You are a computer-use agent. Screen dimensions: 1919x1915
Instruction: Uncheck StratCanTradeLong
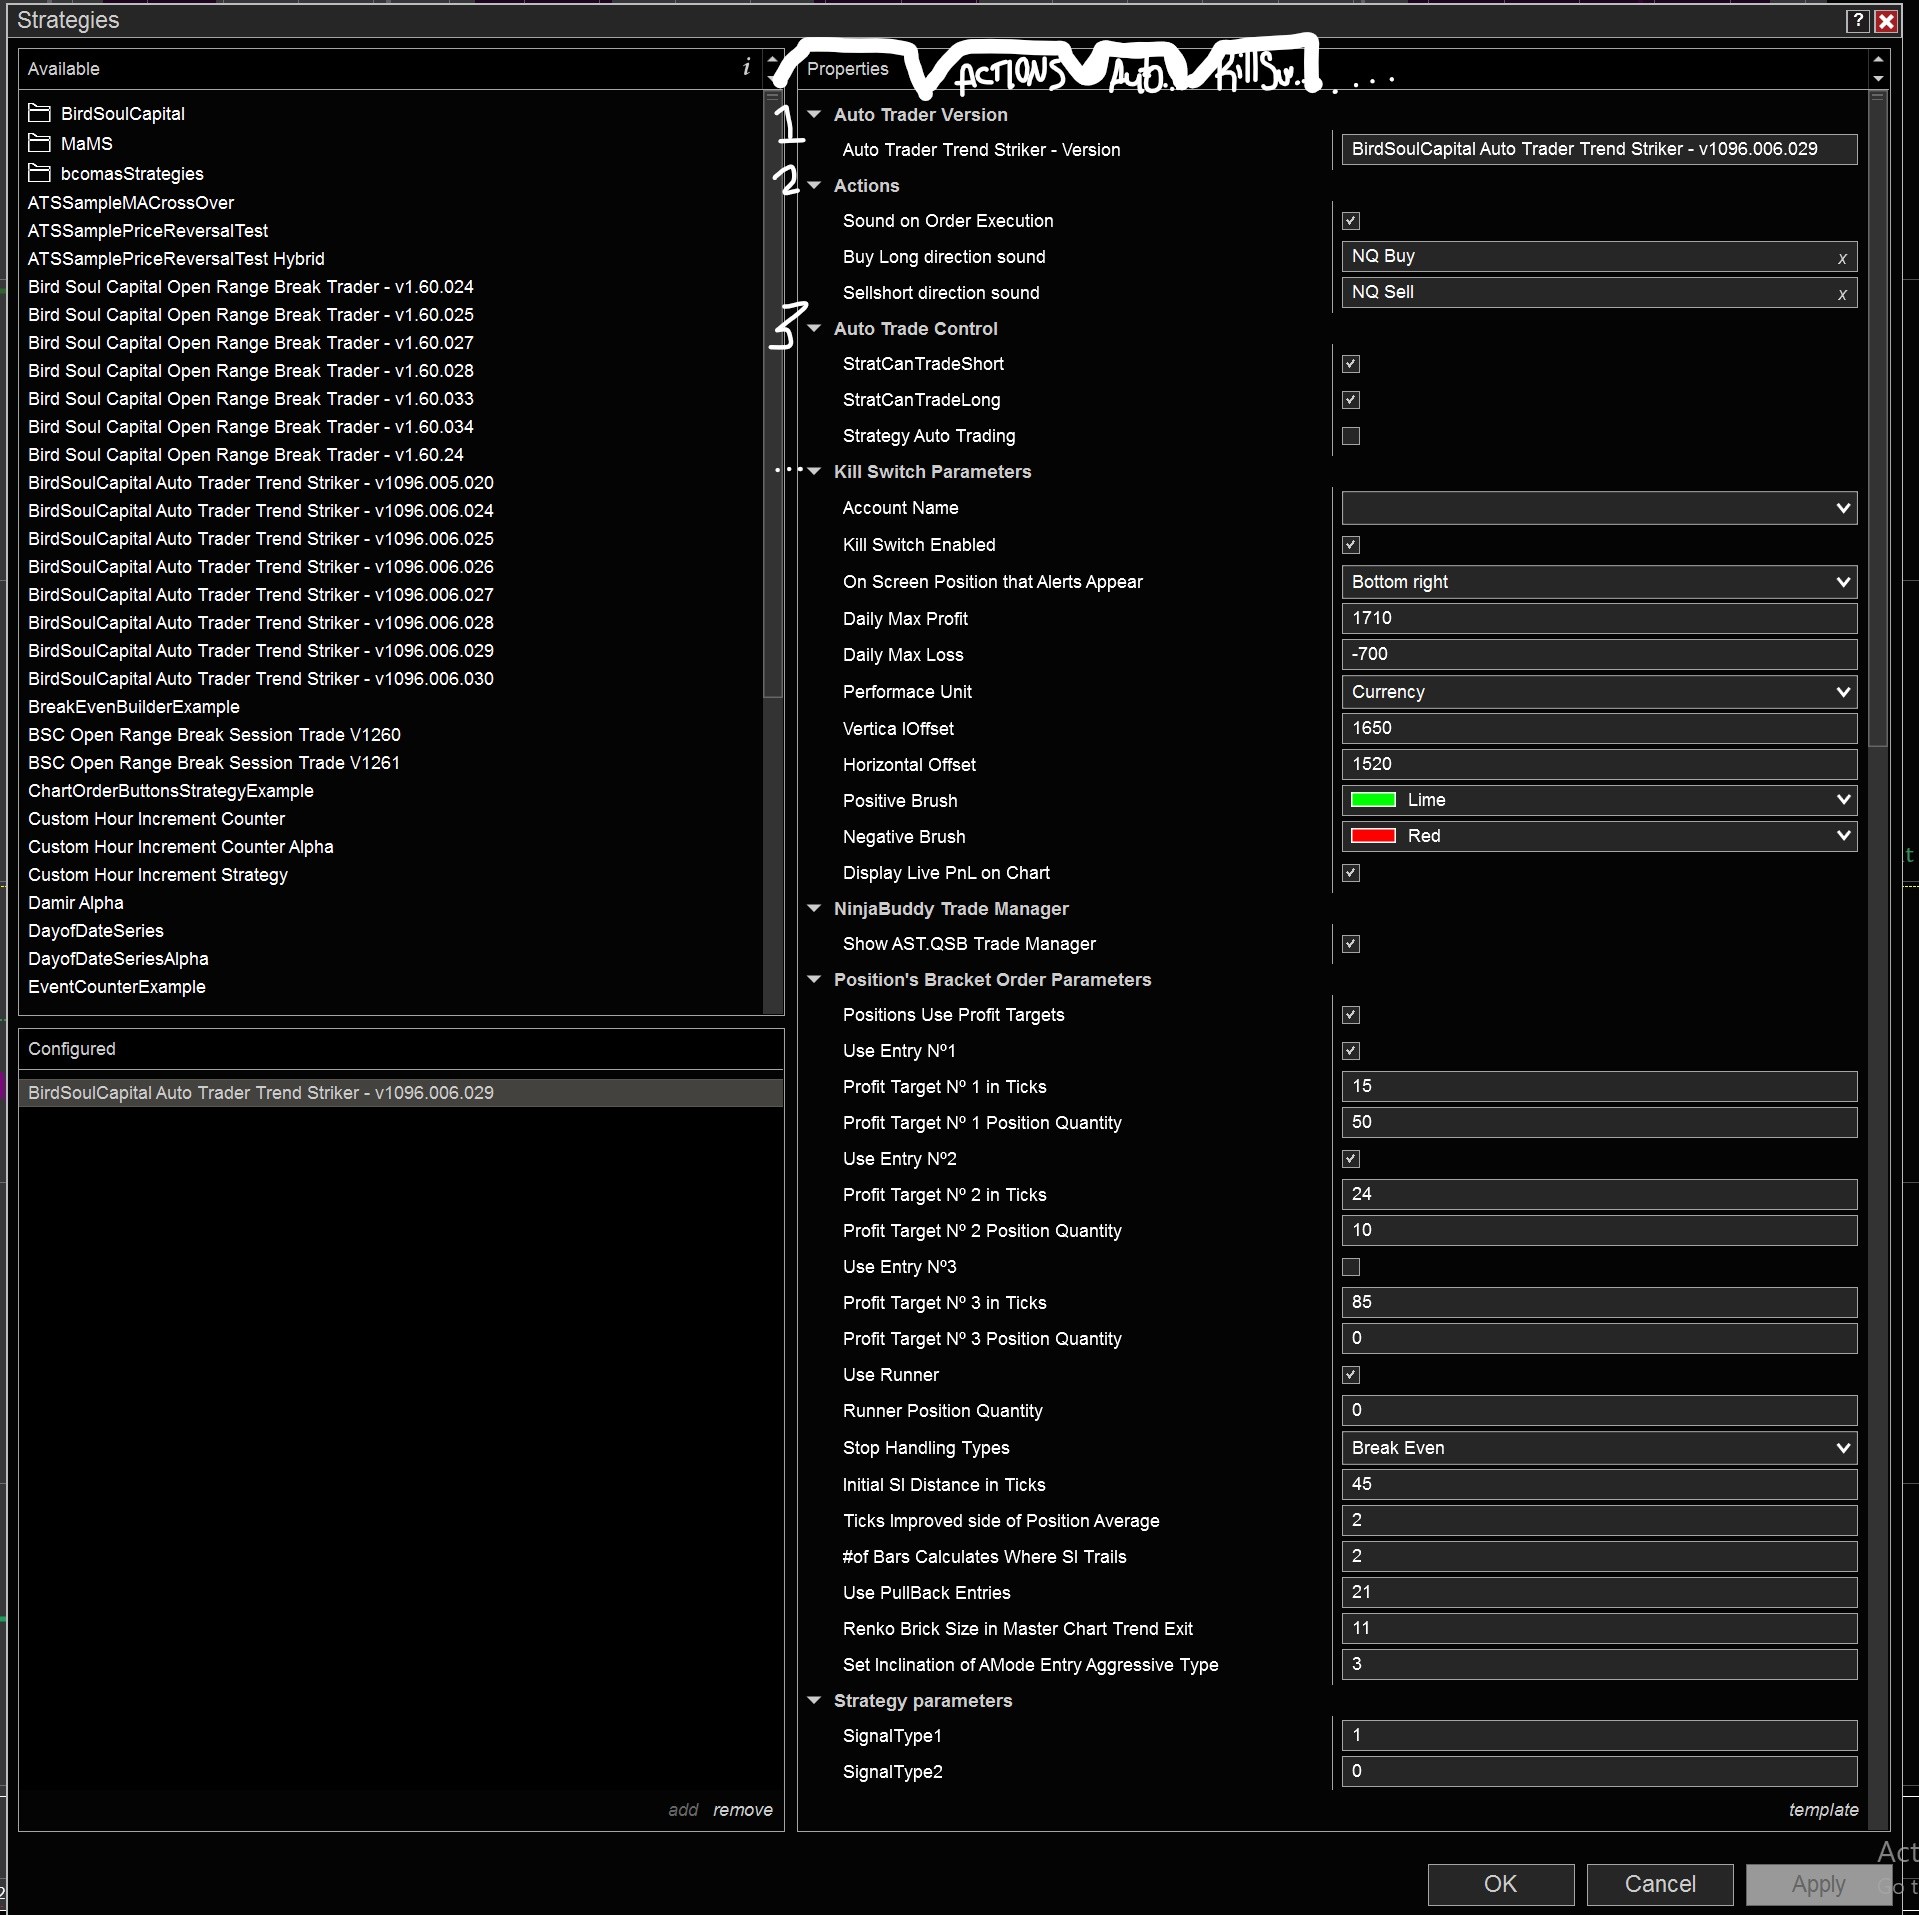pyautogui.click(x=1351, y=400)
